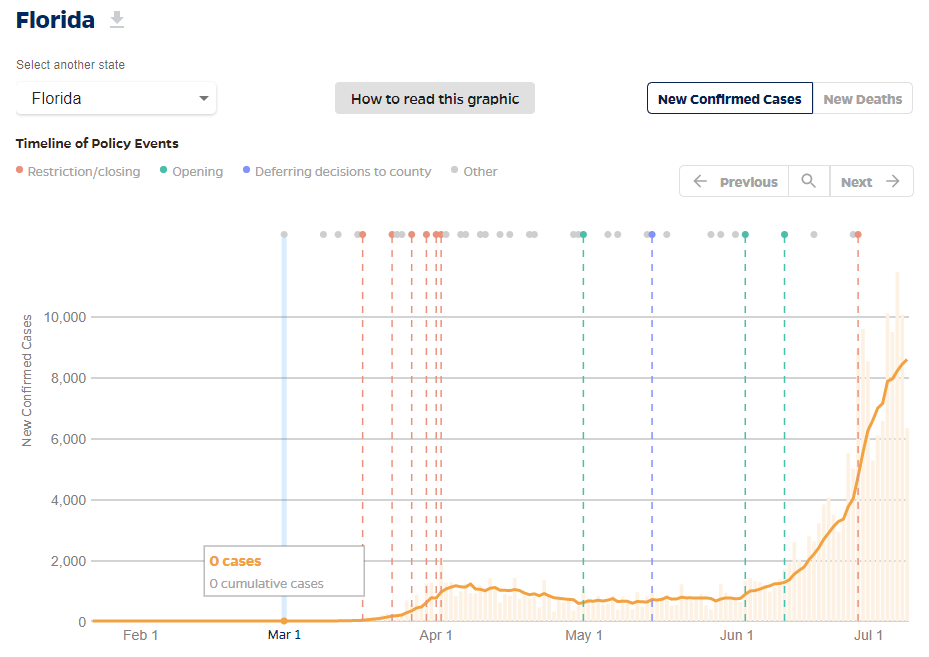Select the New Confirmed Cases tab

729,98
